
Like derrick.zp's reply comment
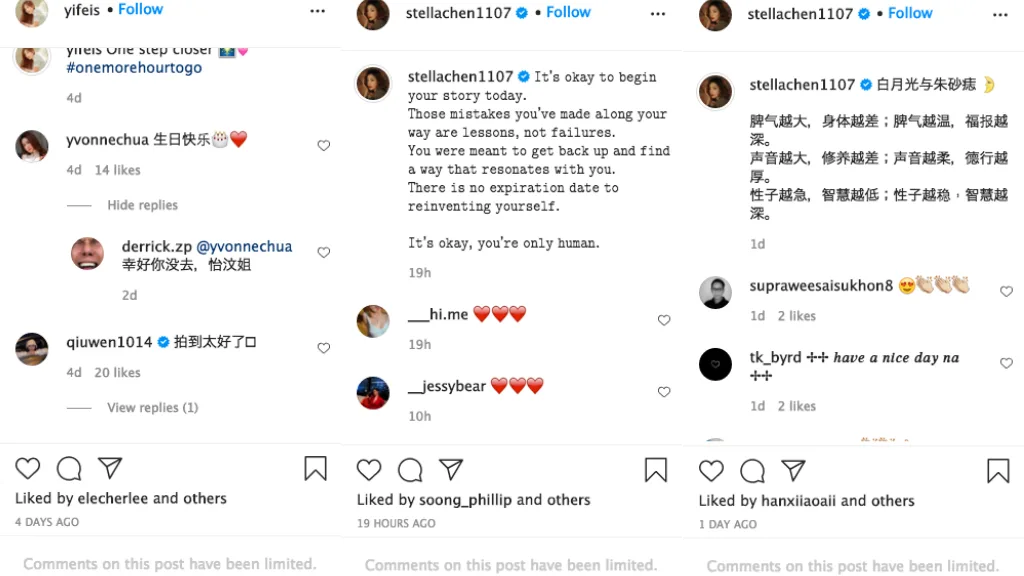click(323, 253)
